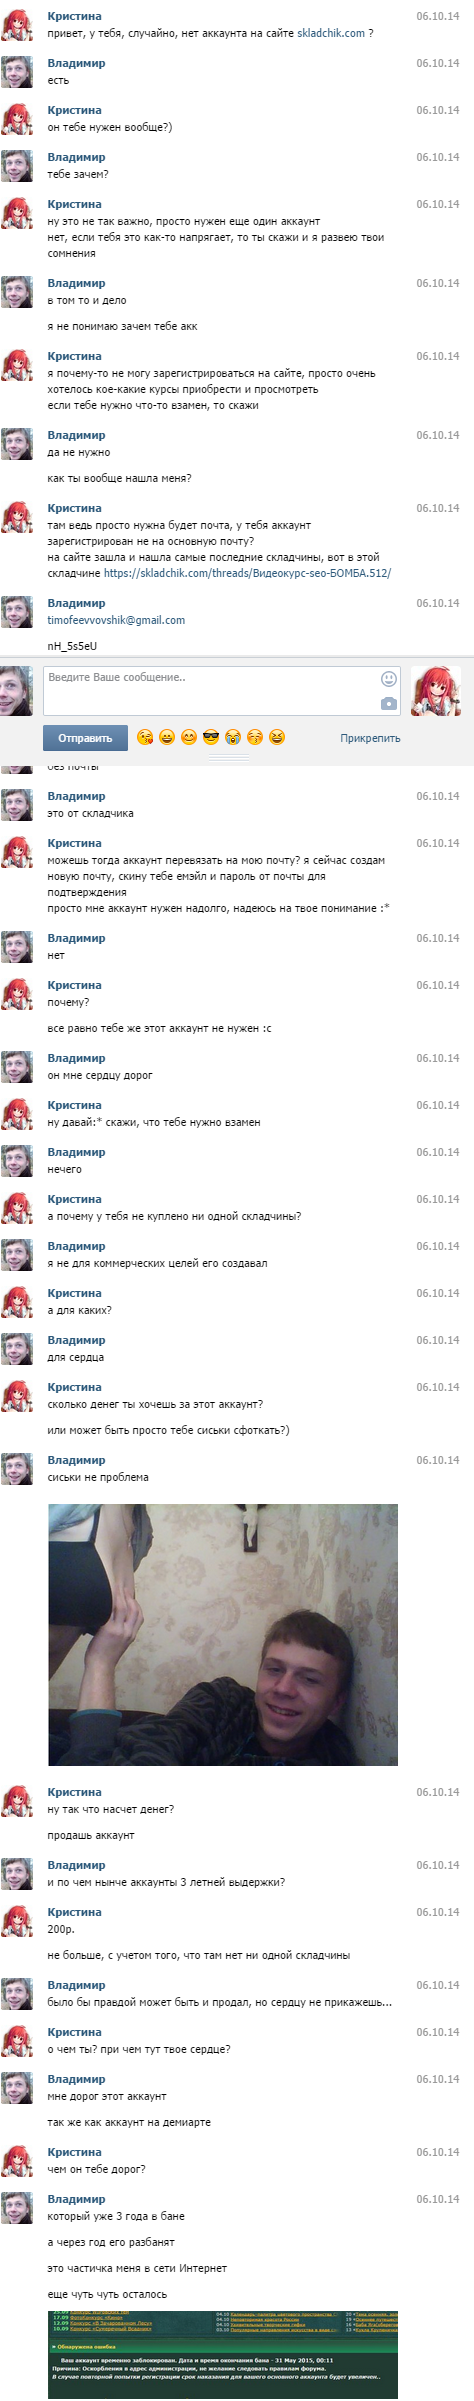Insert the smiling blush emoji
The width and height of the screenshot is (474, 2401).
pyautogui.click(x=189, y=738)
